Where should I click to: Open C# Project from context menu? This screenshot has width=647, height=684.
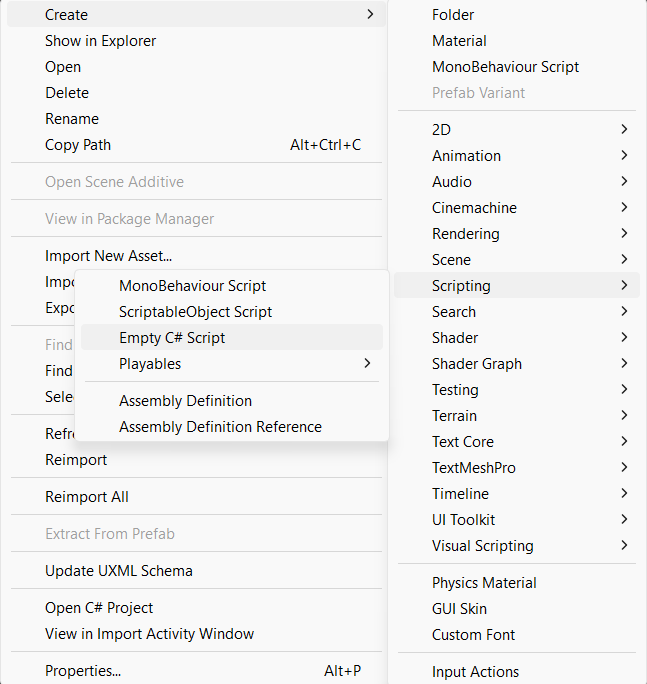point(196,608)
